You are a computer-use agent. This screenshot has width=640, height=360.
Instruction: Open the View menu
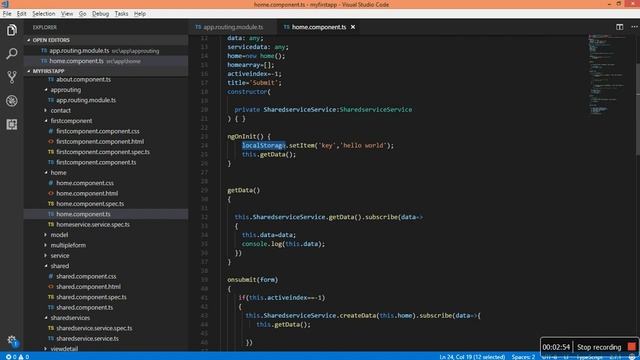click(x=67, y=13)
